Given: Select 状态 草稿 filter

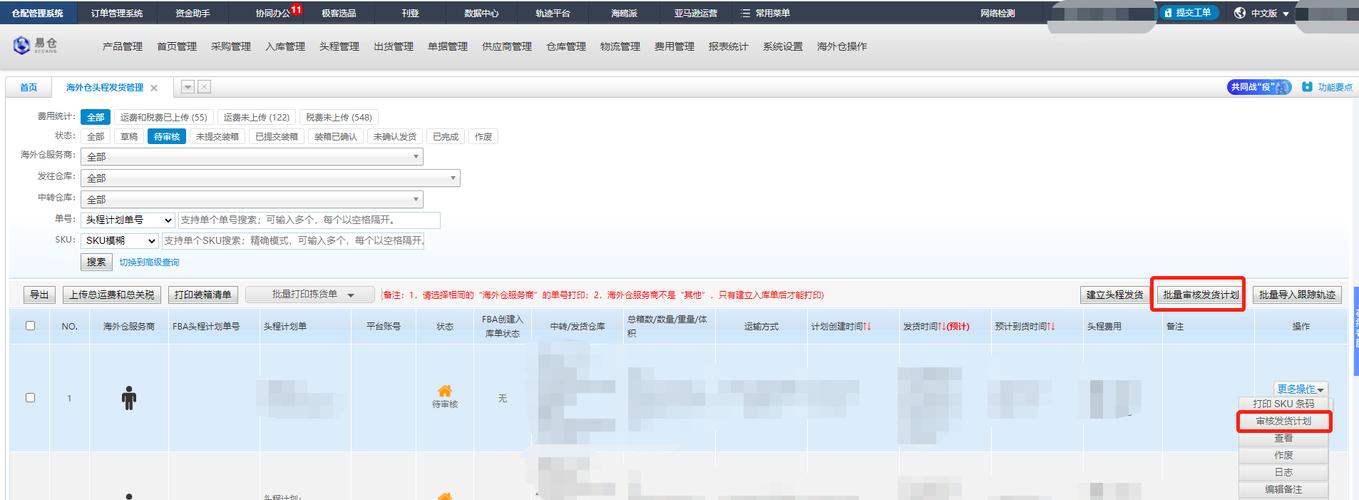Looking at the screenshot, I should pos(128,137).
